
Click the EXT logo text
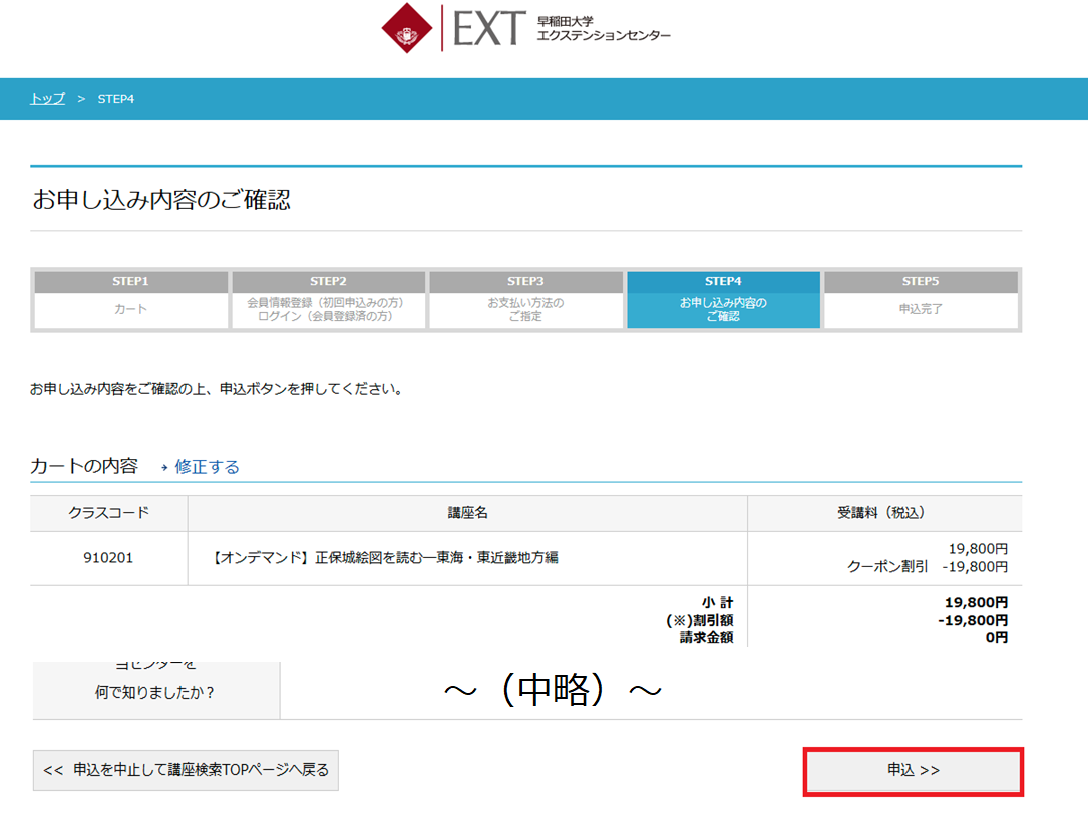(488, 28)
